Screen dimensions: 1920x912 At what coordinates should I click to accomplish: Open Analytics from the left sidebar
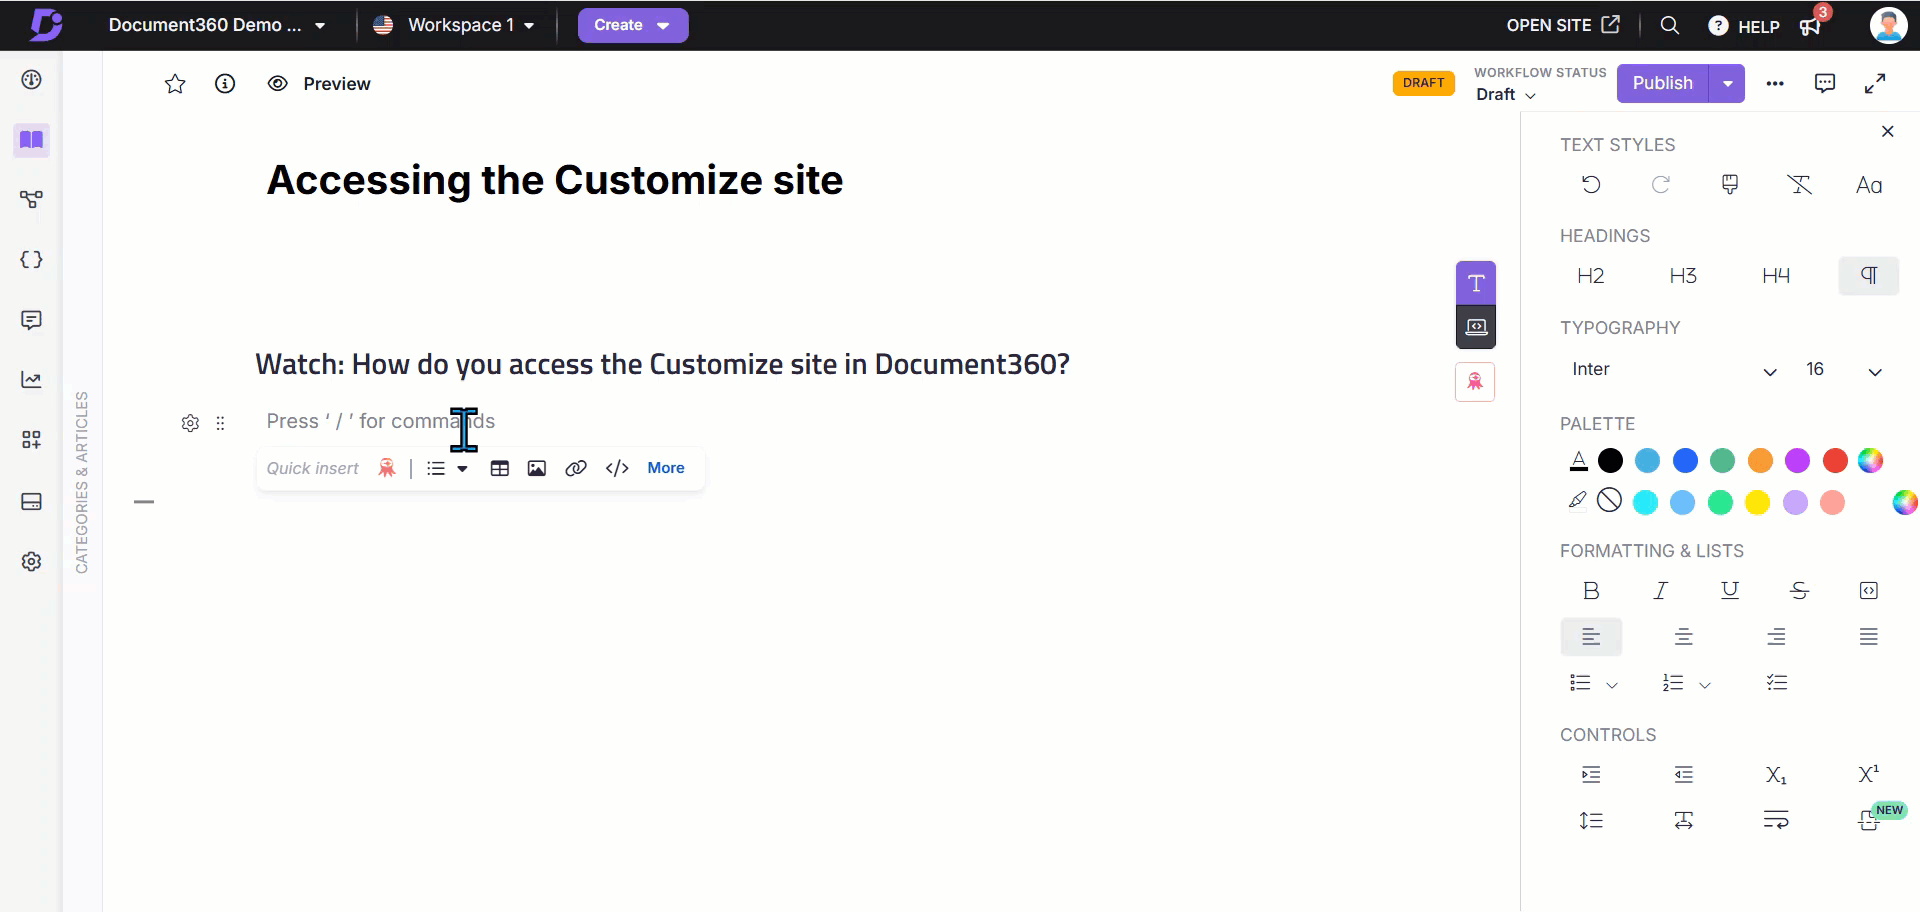coord(32,380)
